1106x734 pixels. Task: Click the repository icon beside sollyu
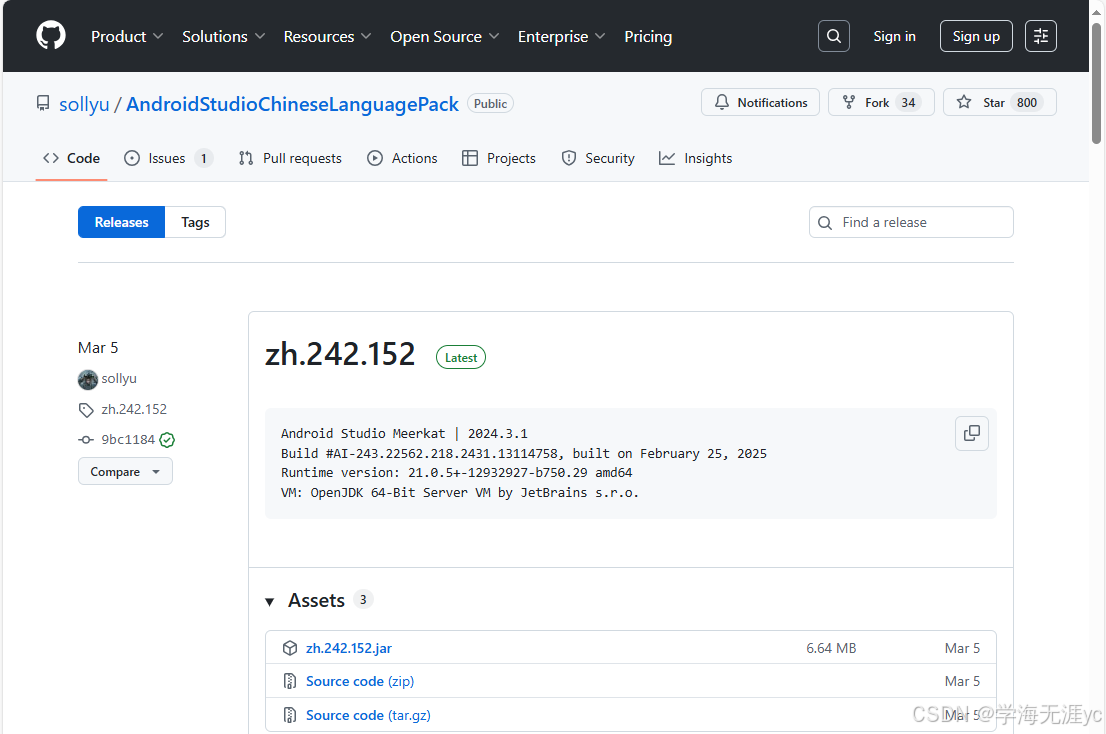click(43, 104)
